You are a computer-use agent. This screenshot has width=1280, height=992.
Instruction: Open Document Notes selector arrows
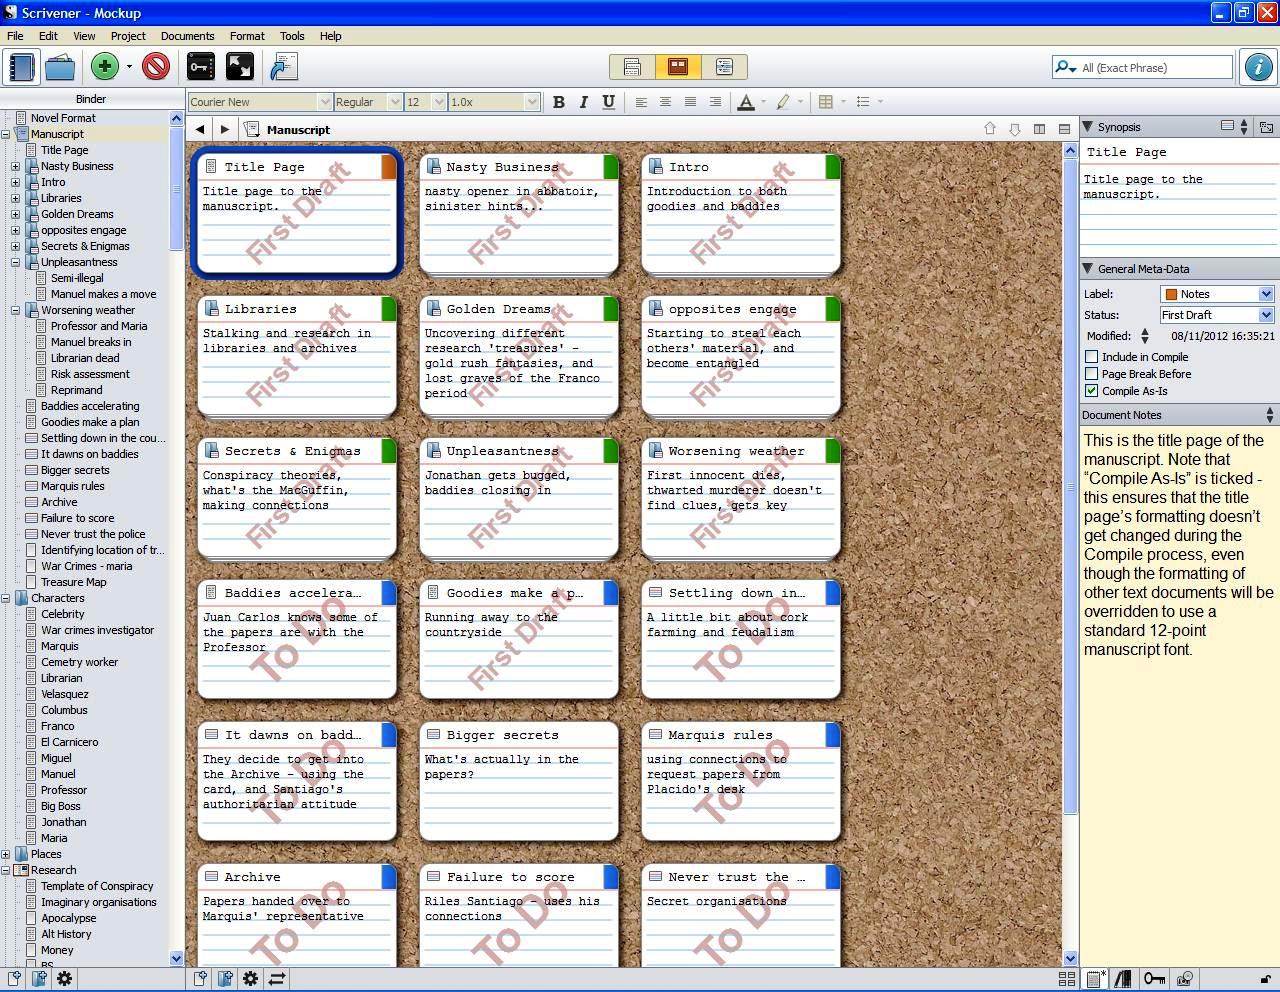[1269, 415]
